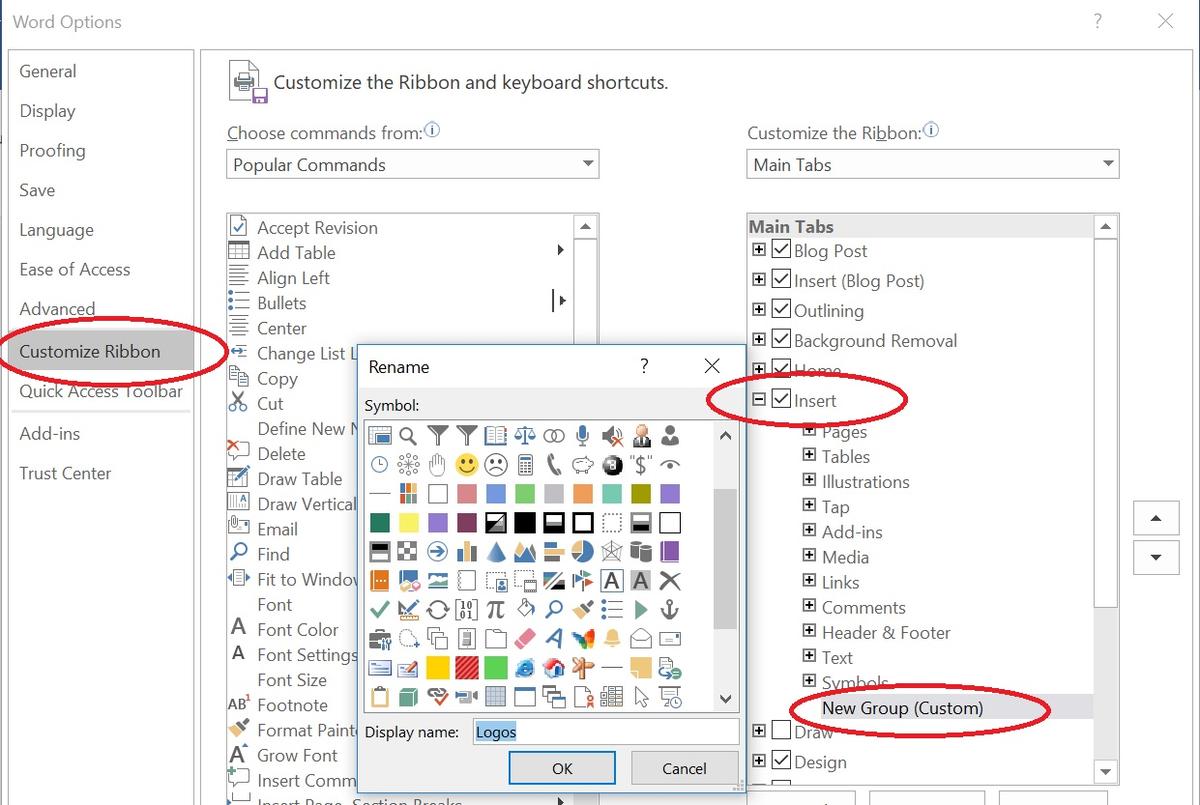Select the smiley face symbol
Viewport: 1200px width, 805px height.
pyautogui.click(x=465, y=464)
